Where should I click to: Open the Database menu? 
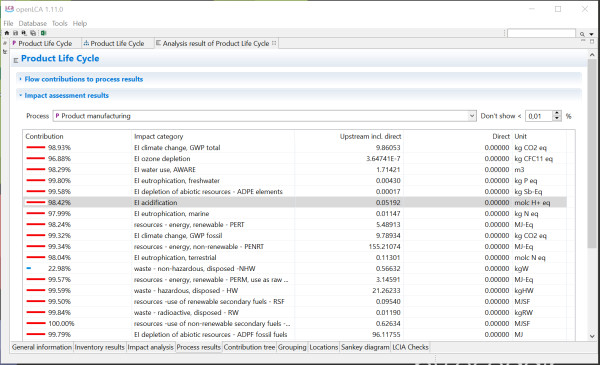pos(33,23)
